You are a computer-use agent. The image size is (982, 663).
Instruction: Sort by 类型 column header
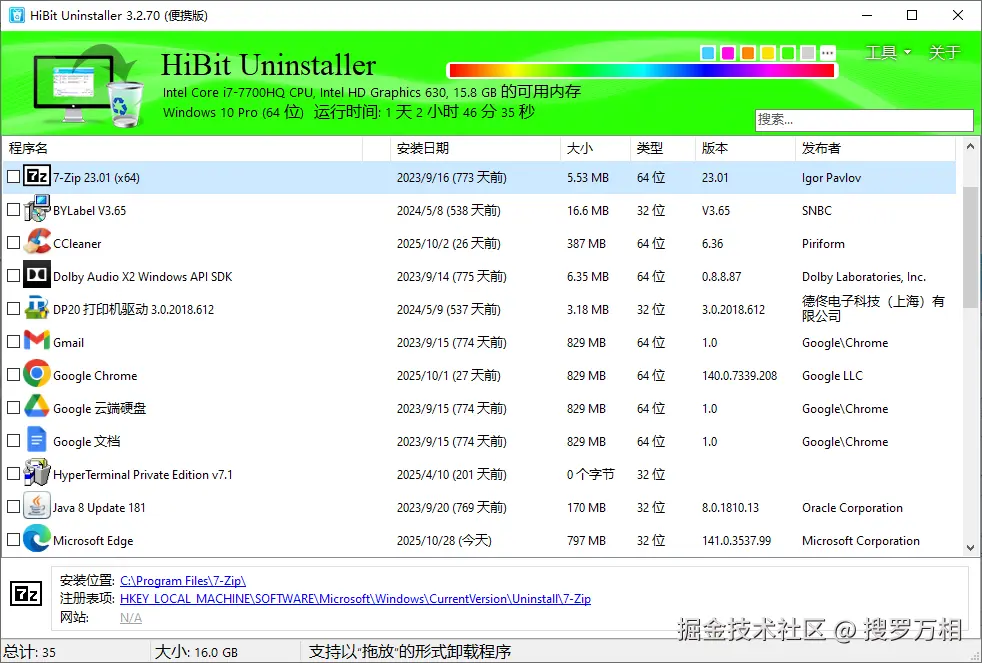click(x=663, y=148)
